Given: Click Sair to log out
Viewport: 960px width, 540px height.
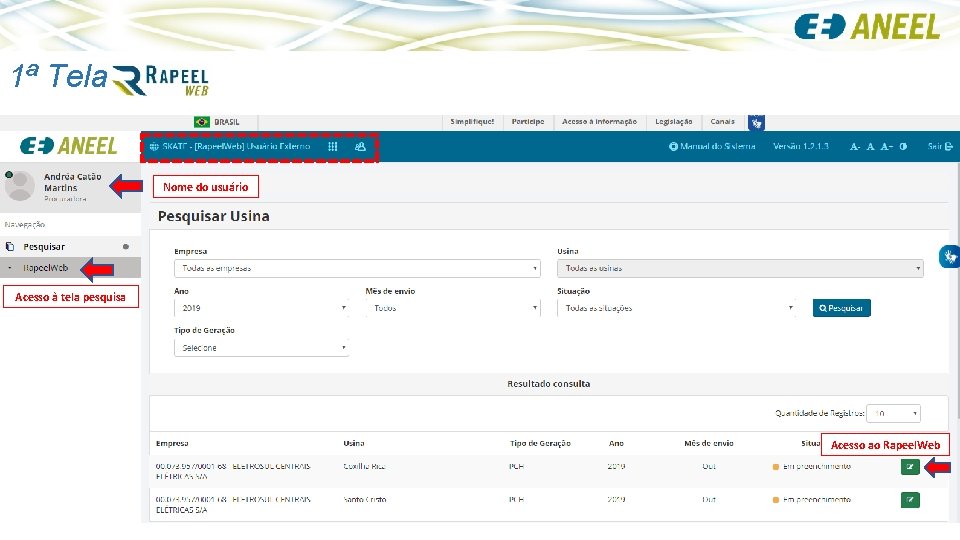Looking at the screenshot, I should click(940, 146).
